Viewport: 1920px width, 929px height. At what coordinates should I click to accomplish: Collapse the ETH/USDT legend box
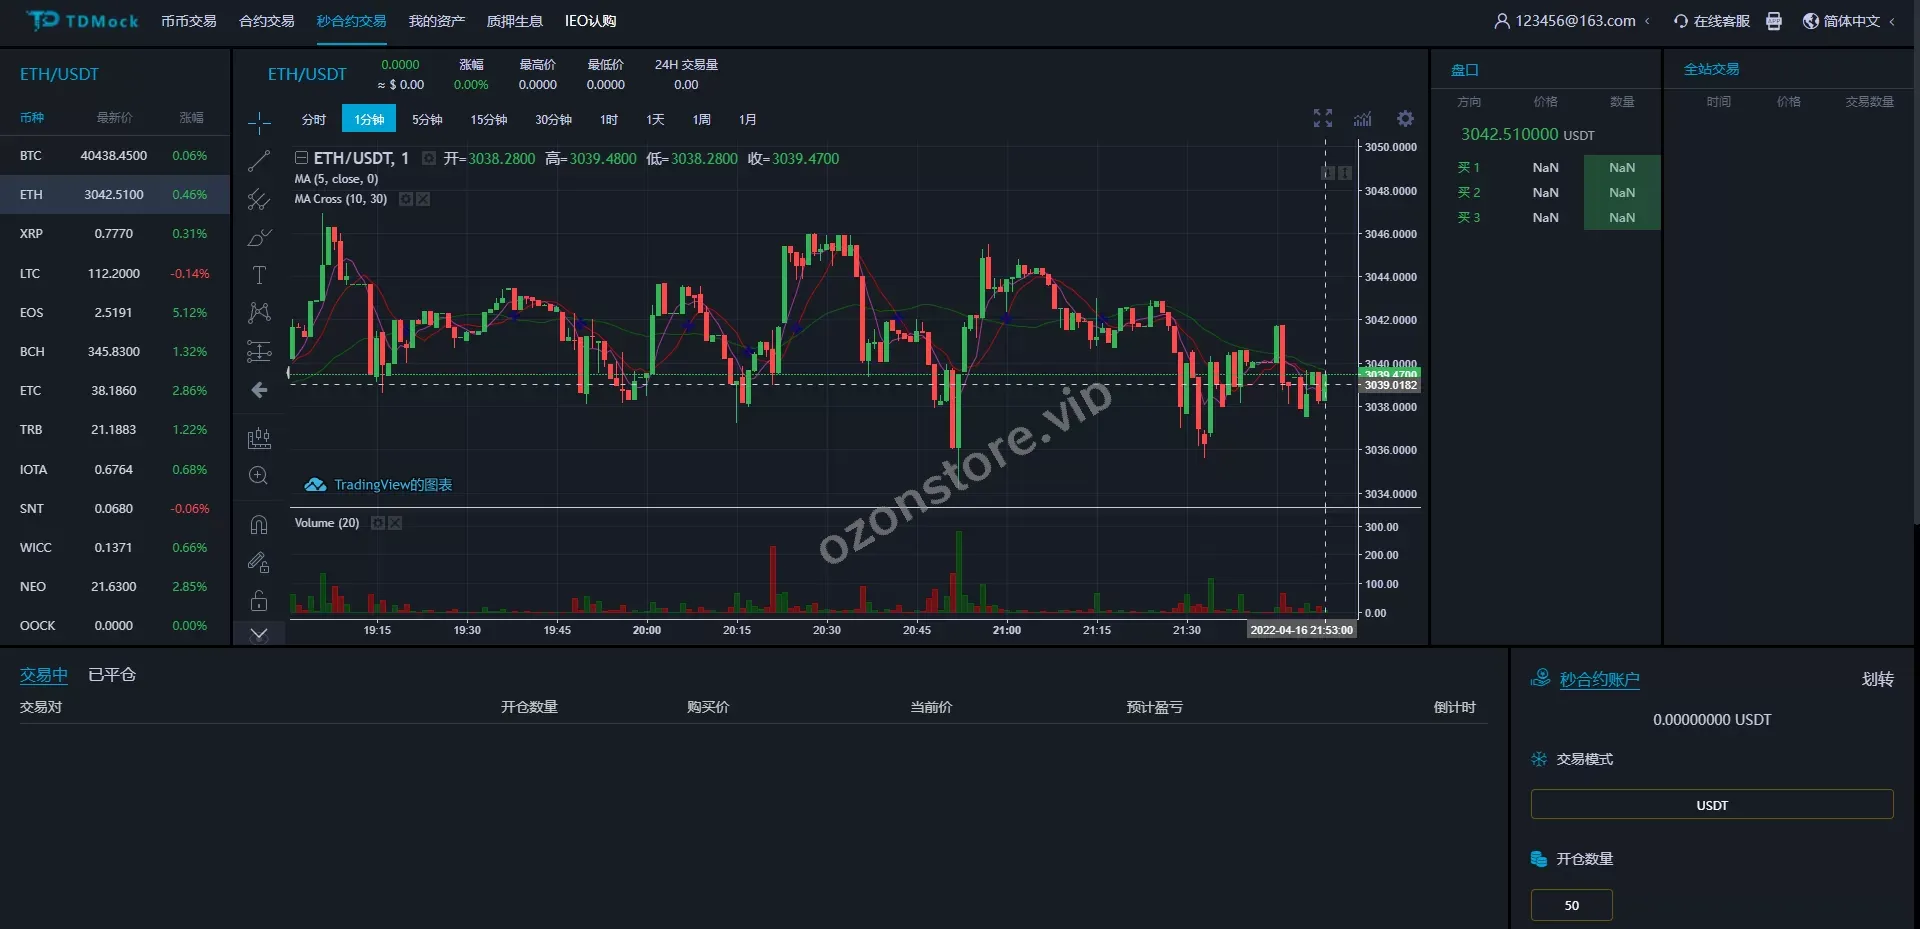301,158
